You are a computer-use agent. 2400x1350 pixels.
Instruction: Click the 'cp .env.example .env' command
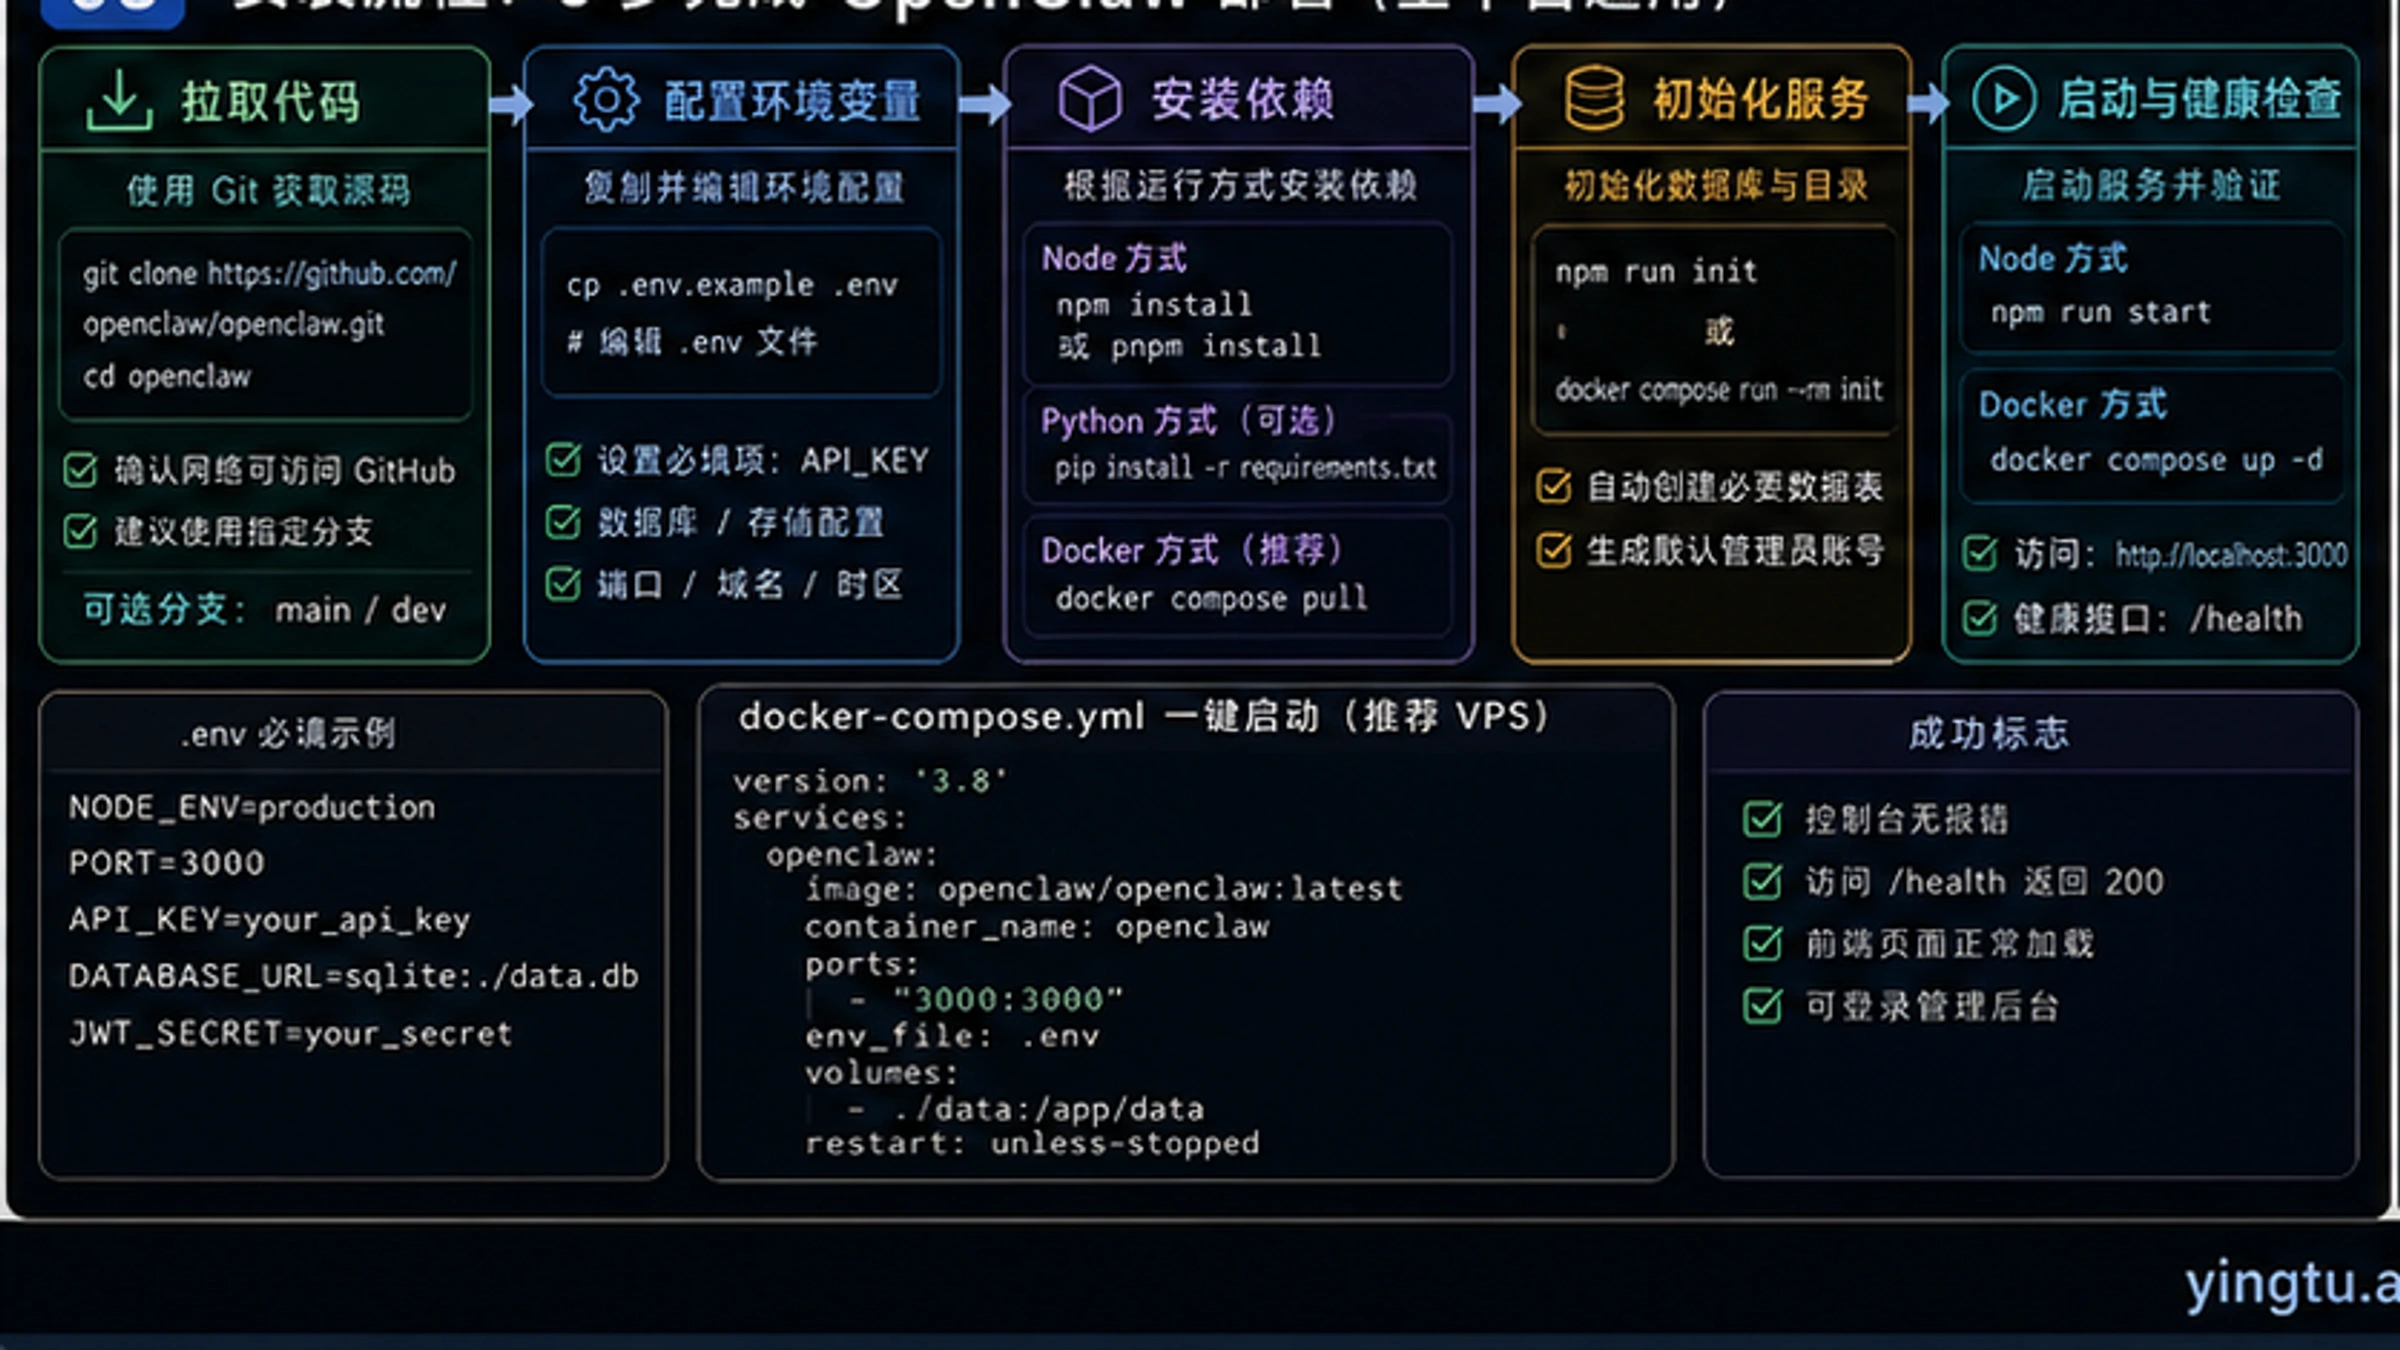coord(732,285)
